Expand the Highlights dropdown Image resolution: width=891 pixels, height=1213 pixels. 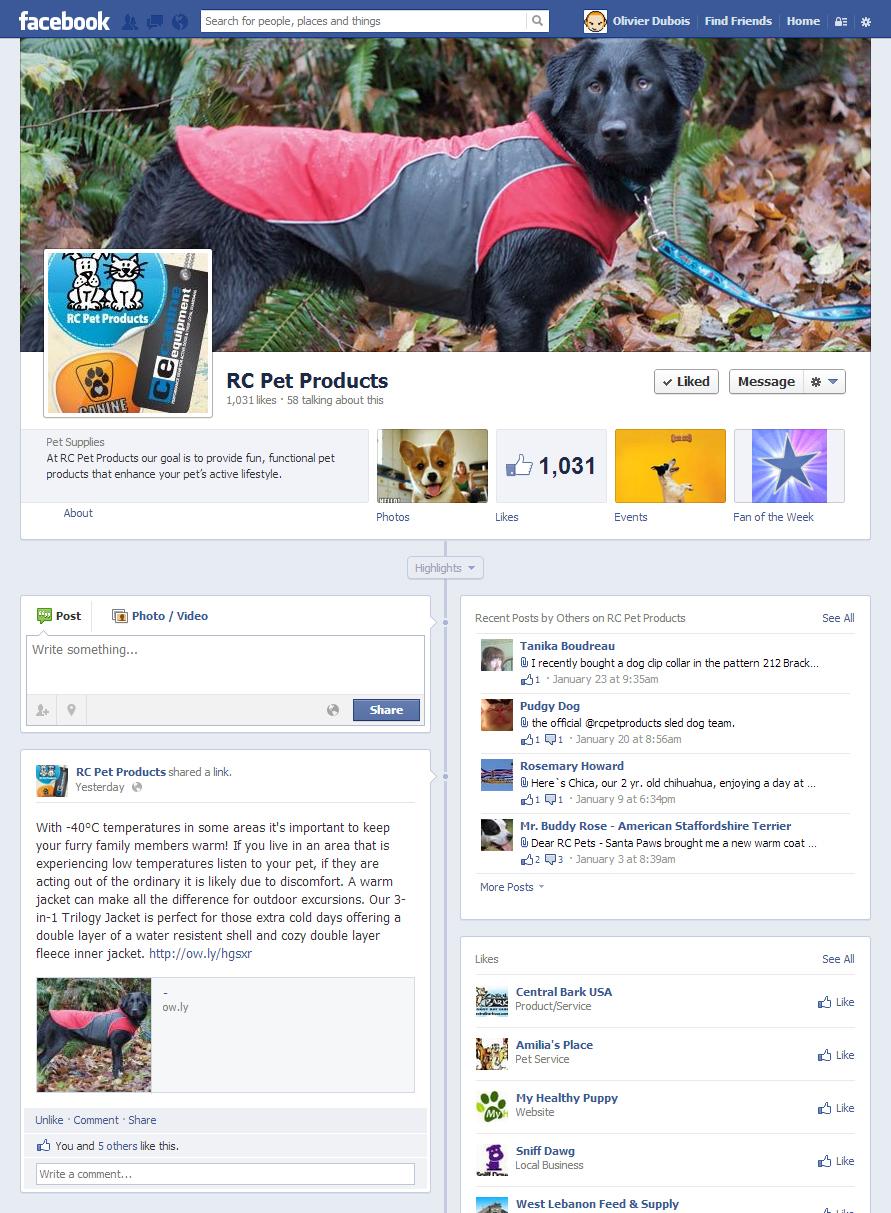[x=445, y=568]
